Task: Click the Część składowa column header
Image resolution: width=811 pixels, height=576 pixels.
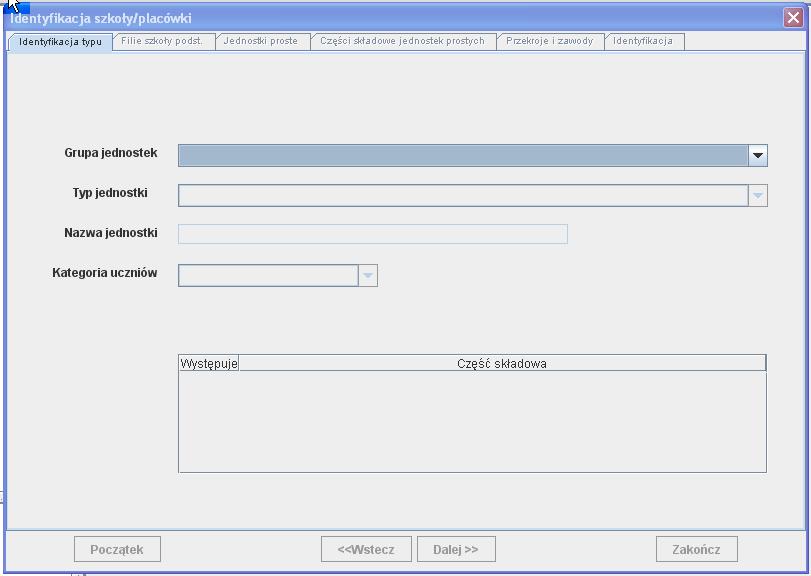Action: pos(502,363)
